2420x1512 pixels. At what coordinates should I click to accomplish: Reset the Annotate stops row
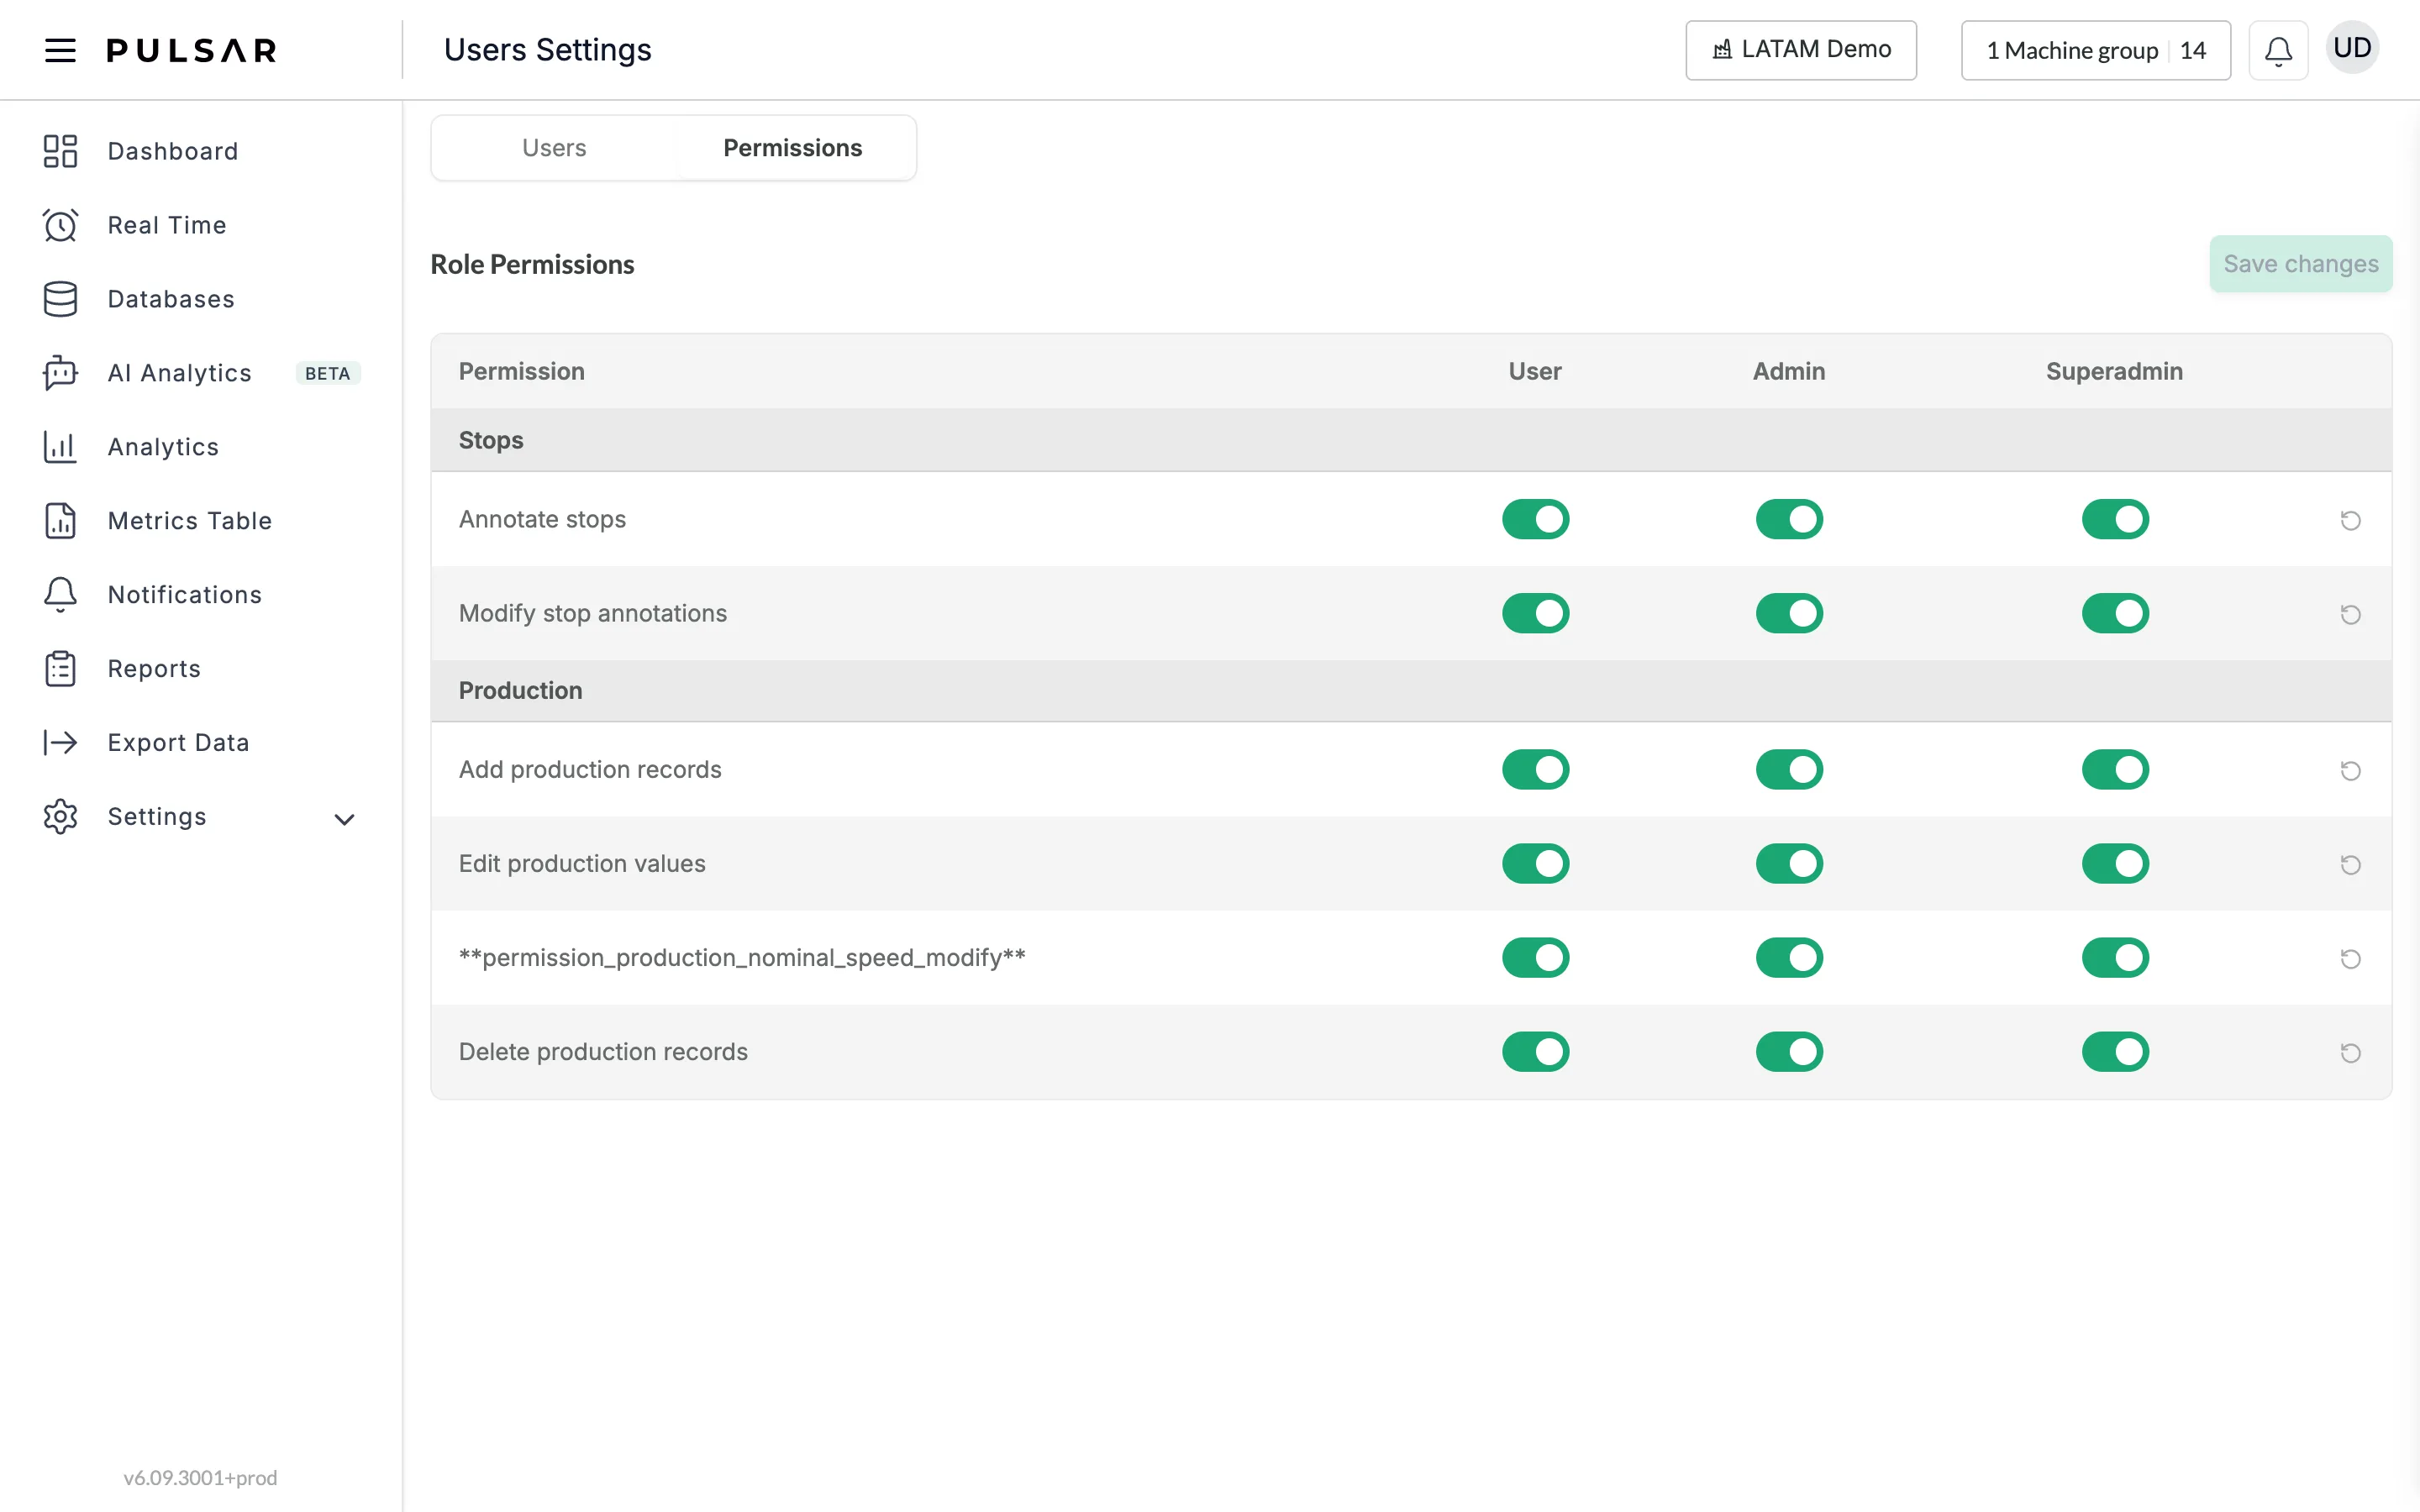(x=2351, y=520)
